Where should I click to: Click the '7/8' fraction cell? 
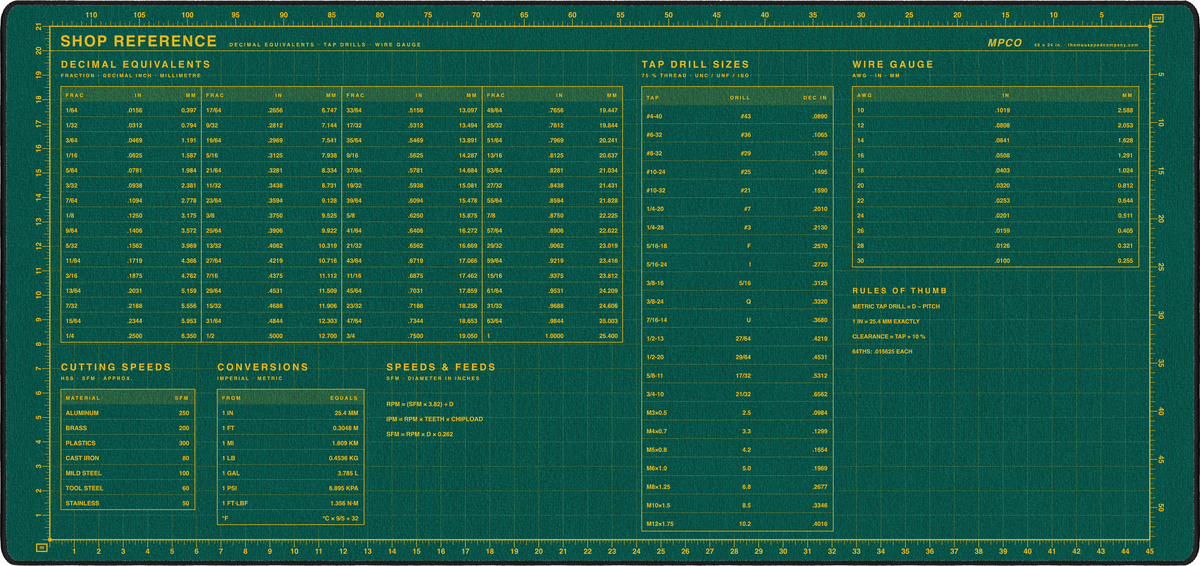pos(491,216)
